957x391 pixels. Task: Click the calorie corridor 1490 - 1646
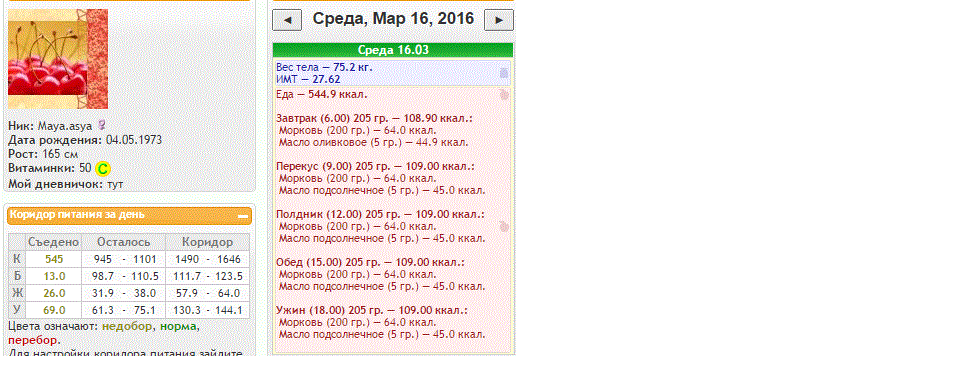[x=208, y=259]
